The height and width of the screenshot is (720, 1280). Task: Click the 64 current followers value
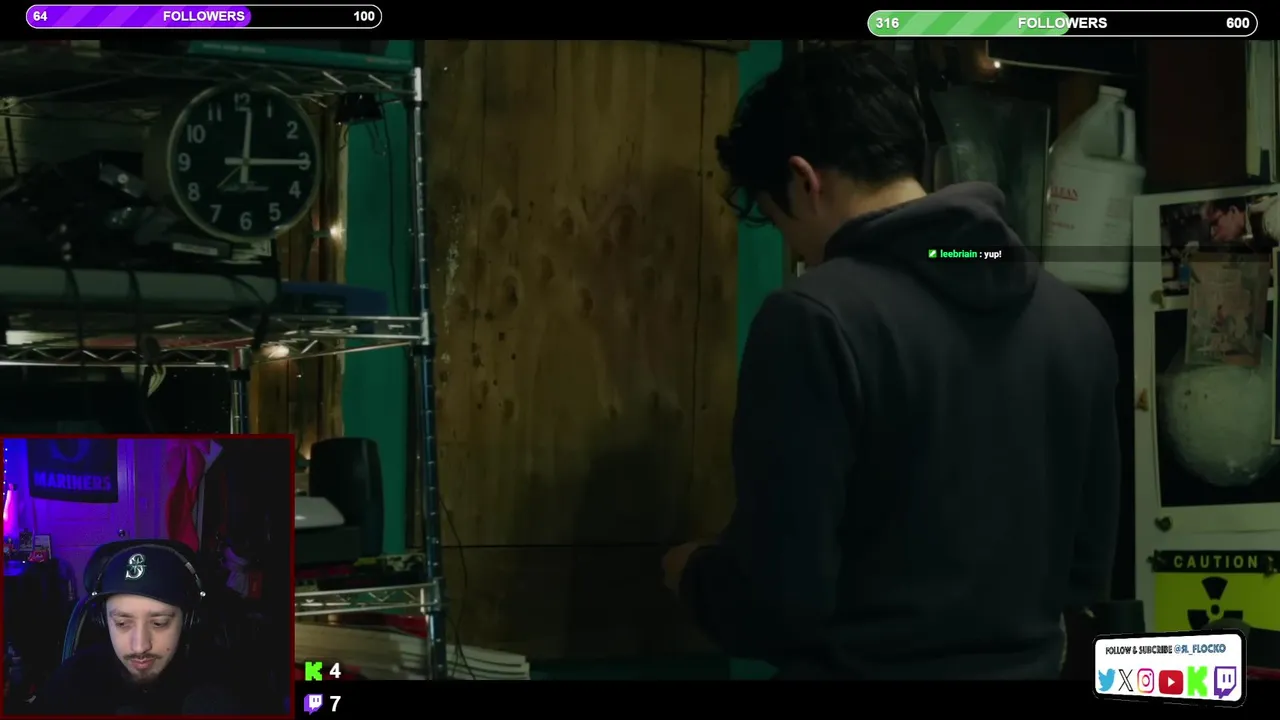[x=40, y=16]
